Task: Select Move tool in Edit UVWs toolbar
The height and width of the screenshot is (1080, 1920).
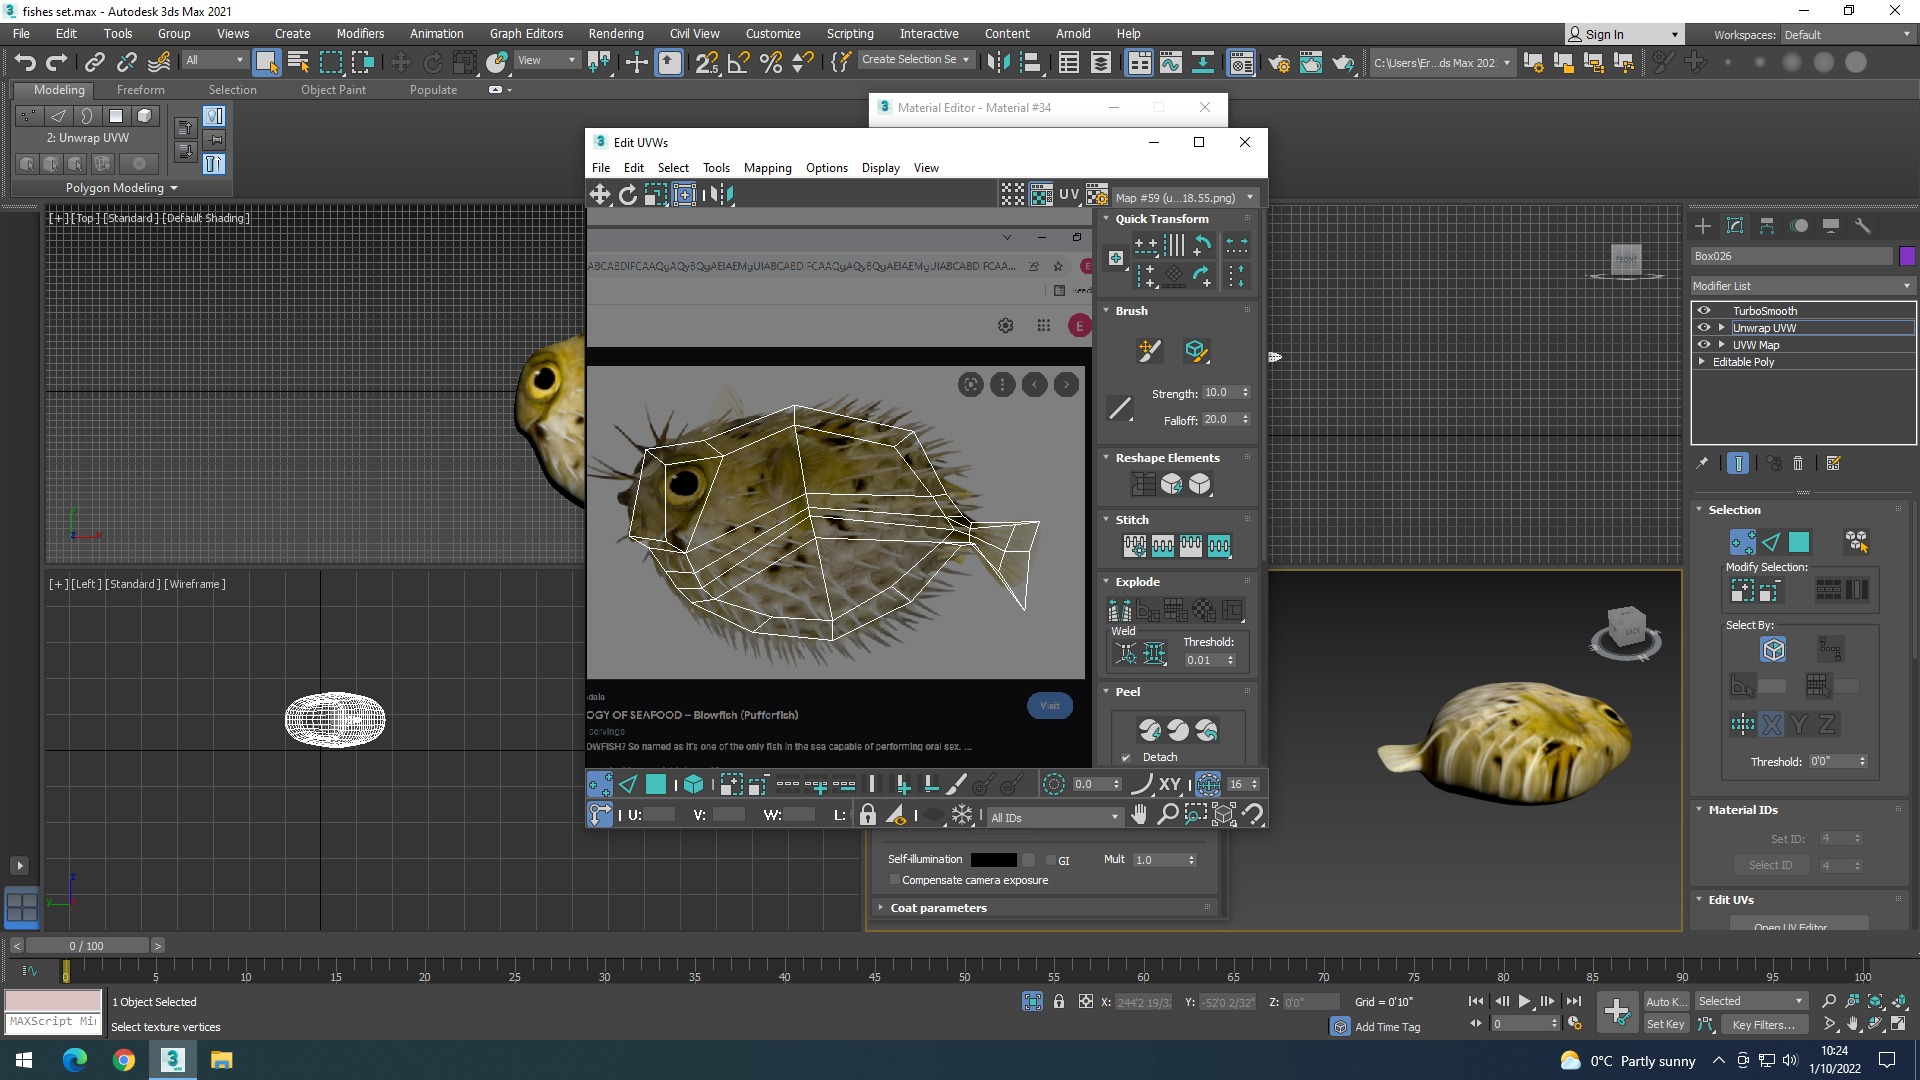Action: 599,195
